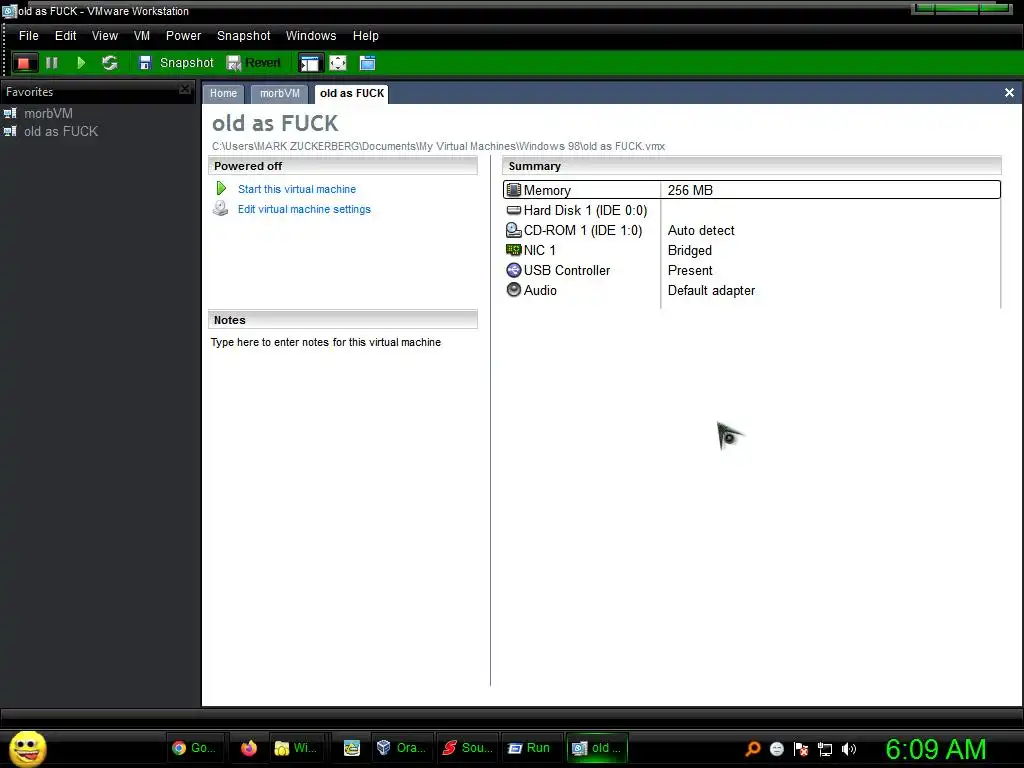1024x768 pixels.
Task: Close the current tab with the X
Action: pos(1009,93)
